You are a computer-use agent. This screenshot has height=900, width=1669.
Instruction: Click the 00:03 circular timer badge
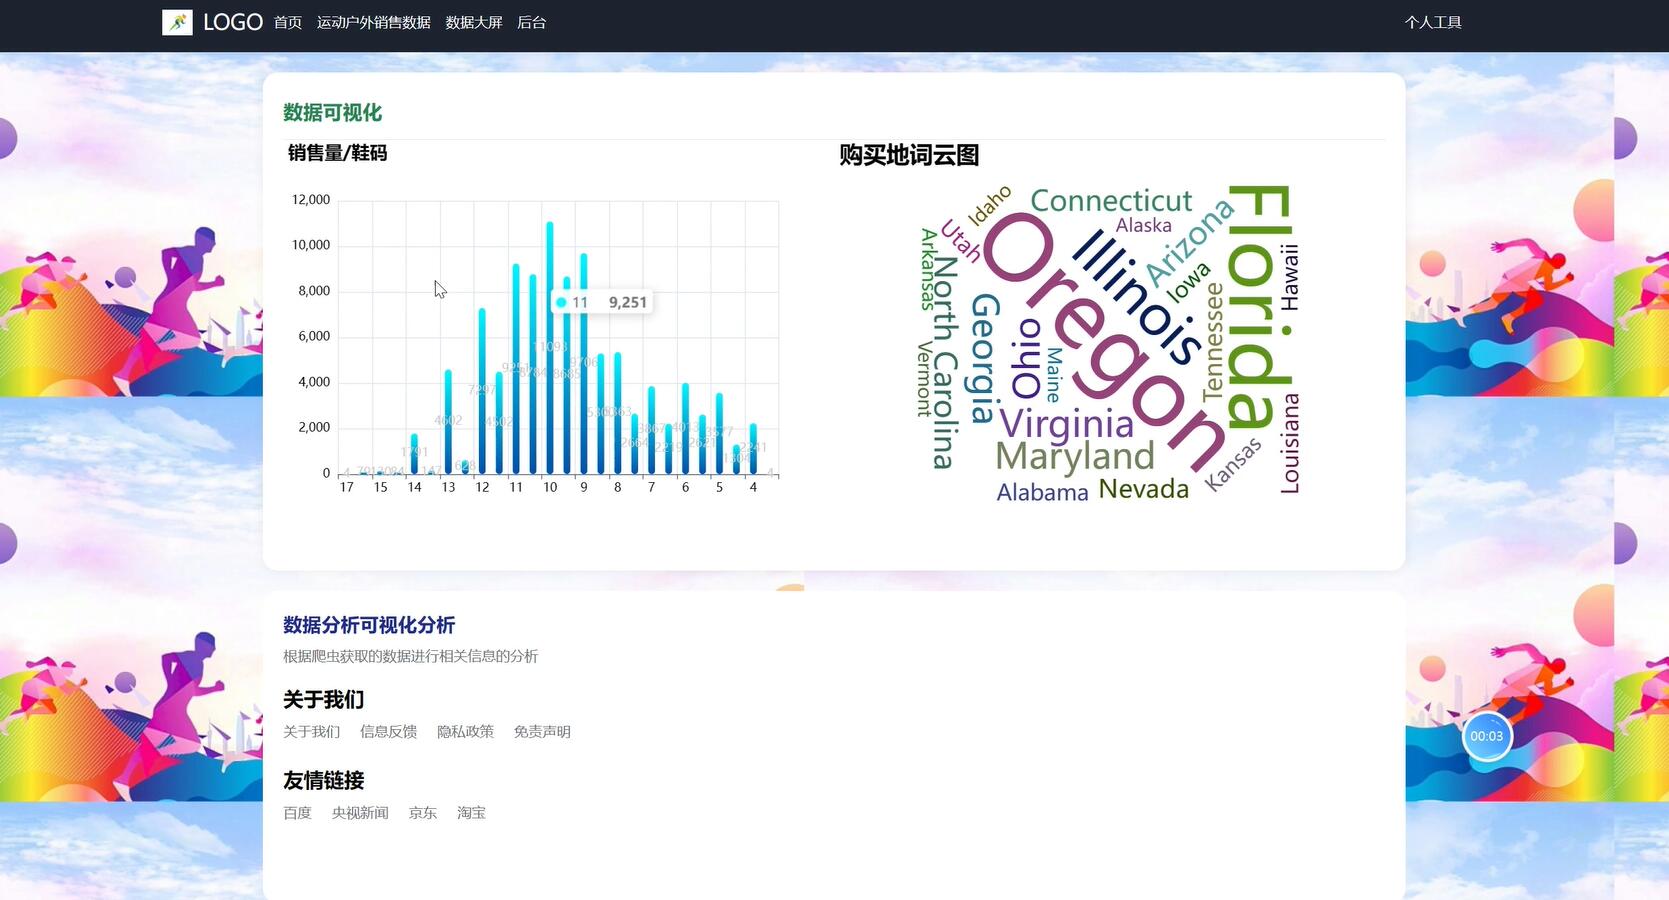pos(1488,735)
